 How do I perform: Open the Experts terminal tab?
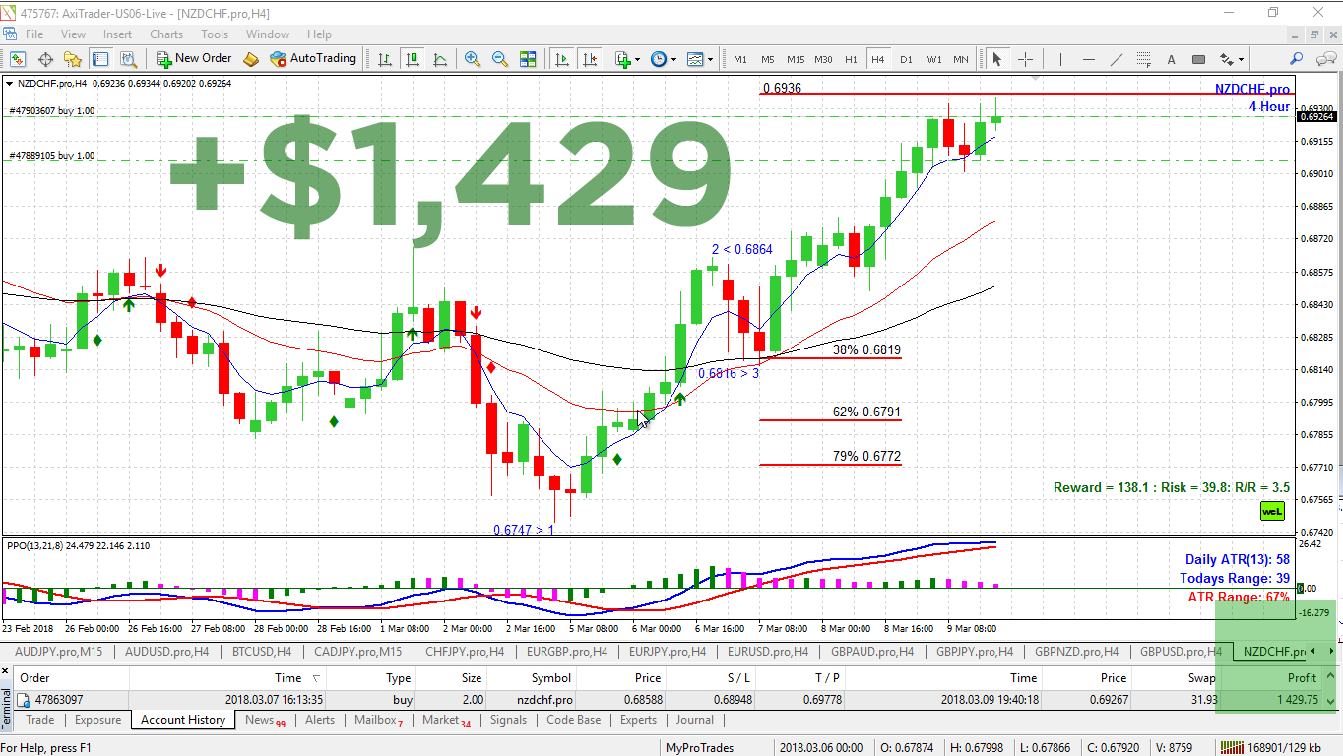point(638,720)
